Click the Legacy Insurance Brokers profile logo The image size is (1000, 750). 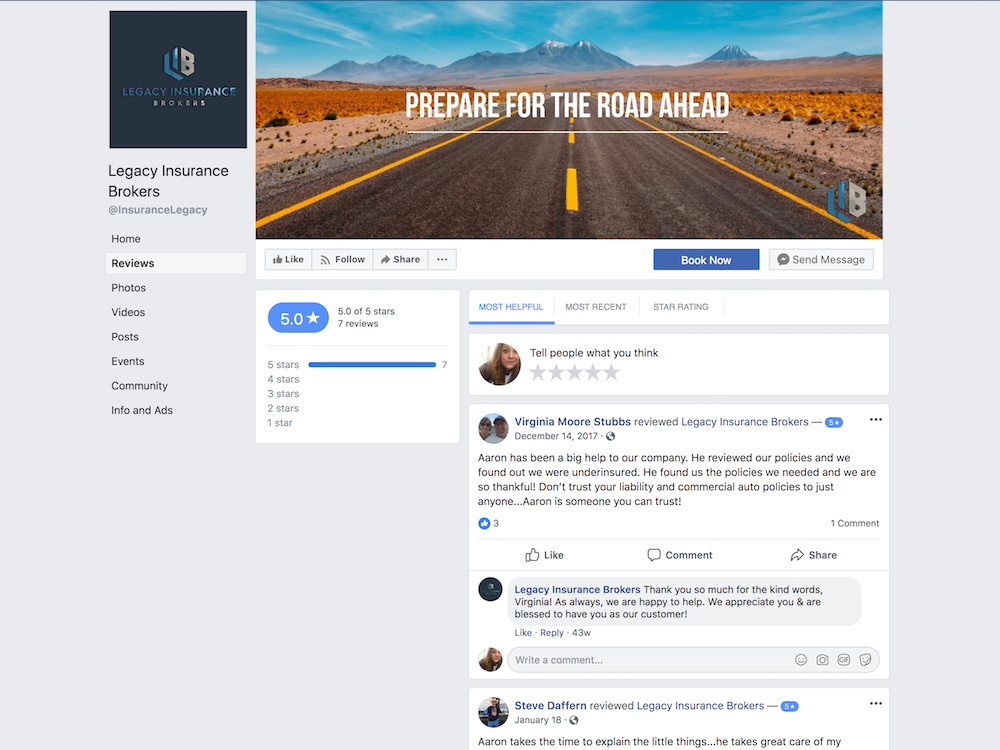tap(178, 79)
